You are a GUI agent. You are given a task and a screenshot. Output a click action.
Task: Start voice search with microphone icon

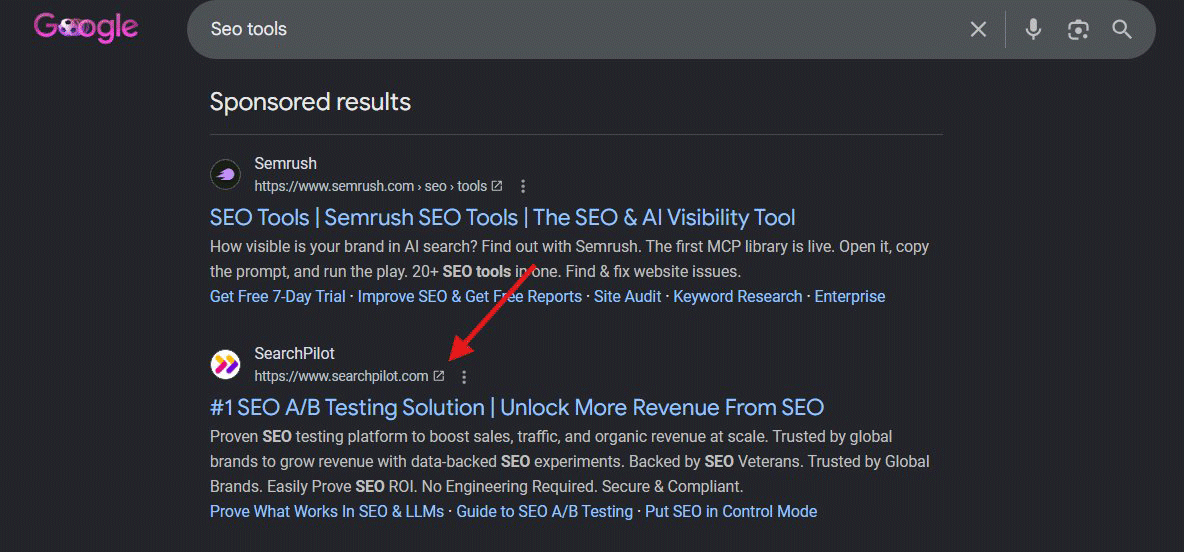pyautogui.click(x=1033, y=29)
